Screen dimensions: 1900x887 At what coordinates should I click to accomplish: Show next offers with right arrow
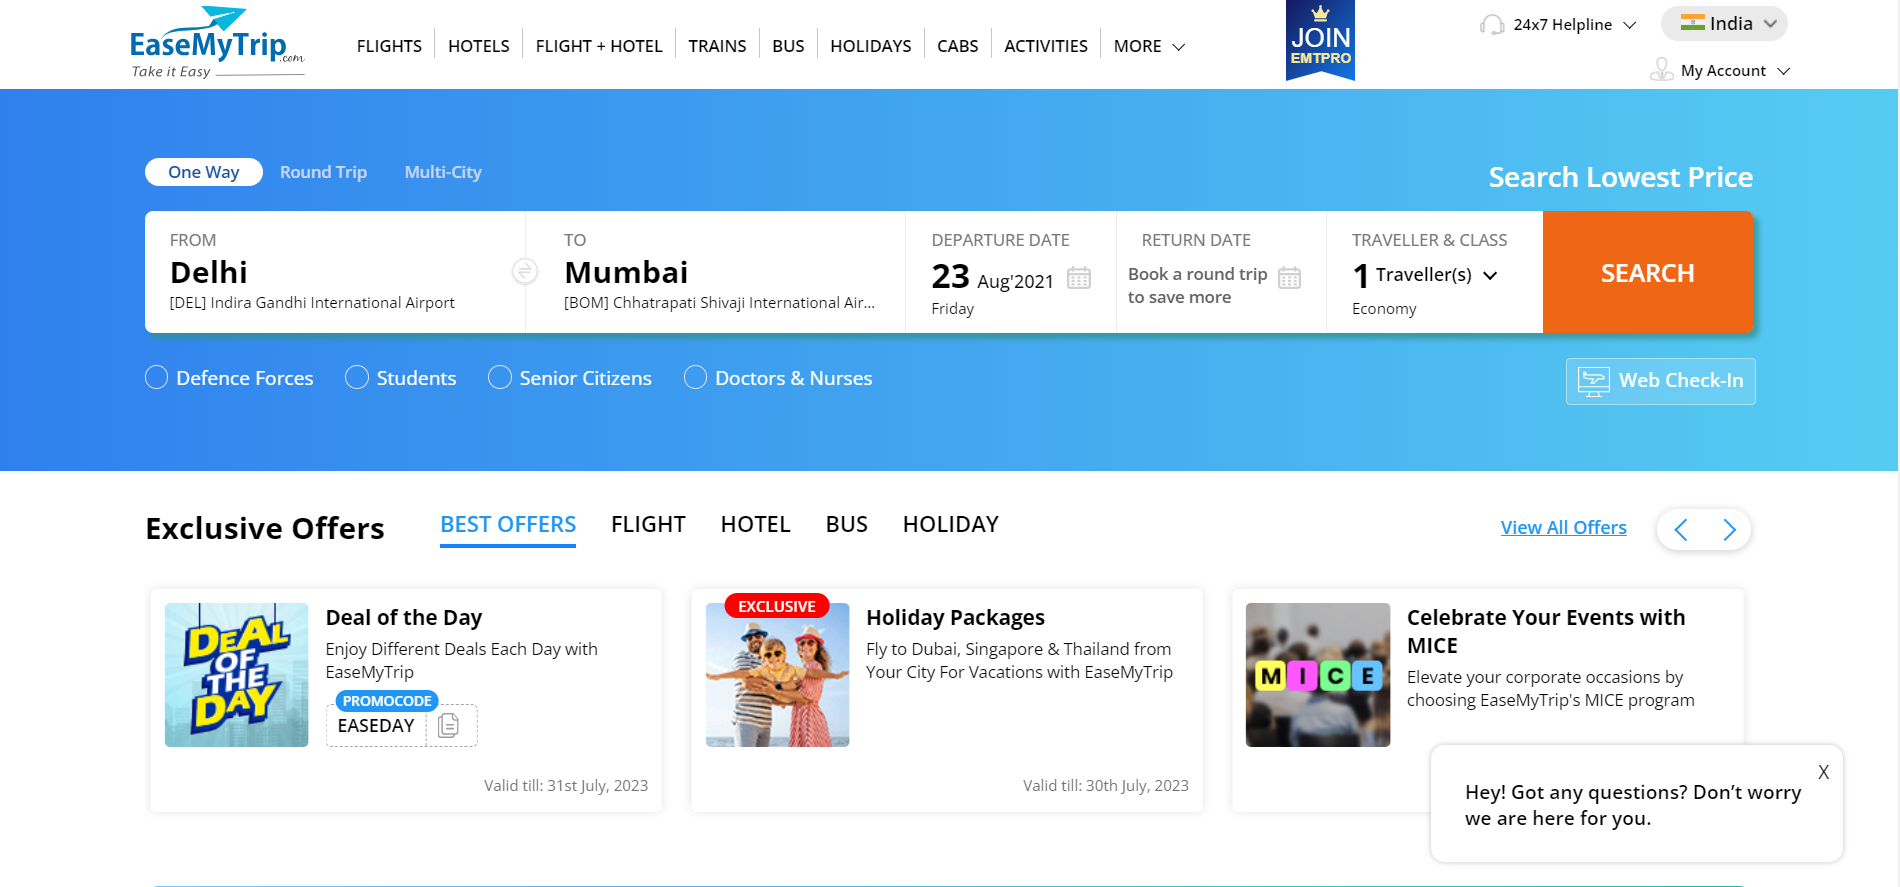pyautogui.click(x=1729, y=529)
